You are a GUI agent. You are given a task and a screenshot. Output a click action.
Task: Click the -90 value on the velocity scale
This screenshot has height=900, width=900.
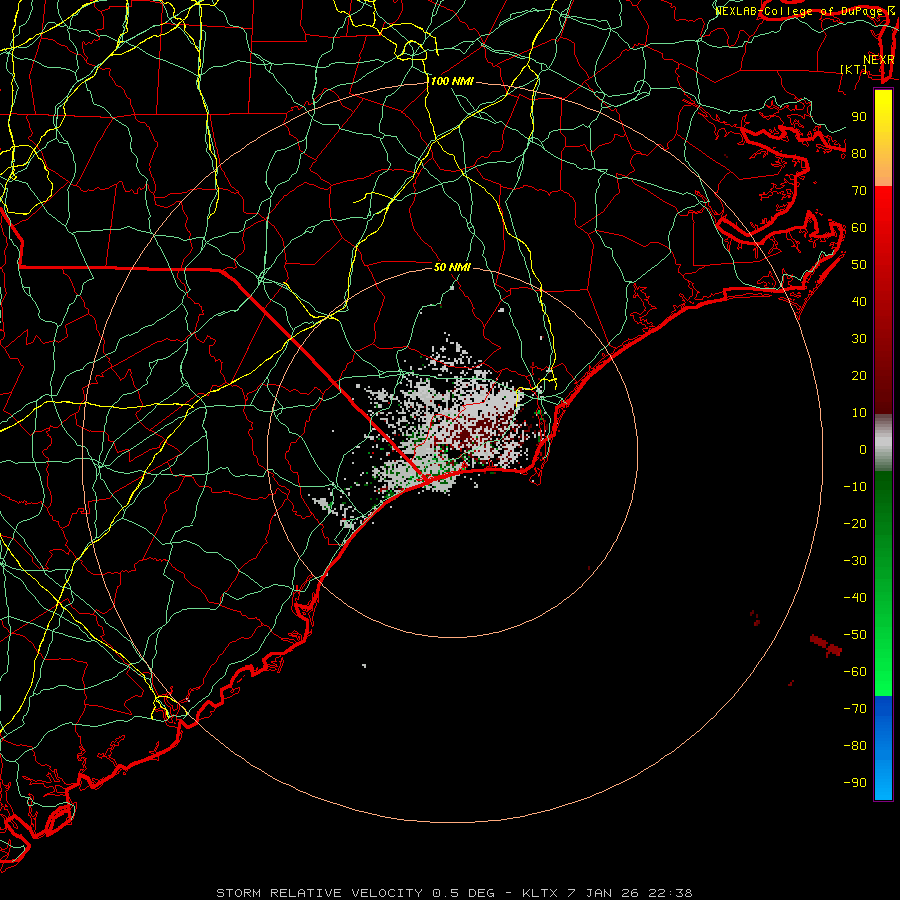[855, 783]
